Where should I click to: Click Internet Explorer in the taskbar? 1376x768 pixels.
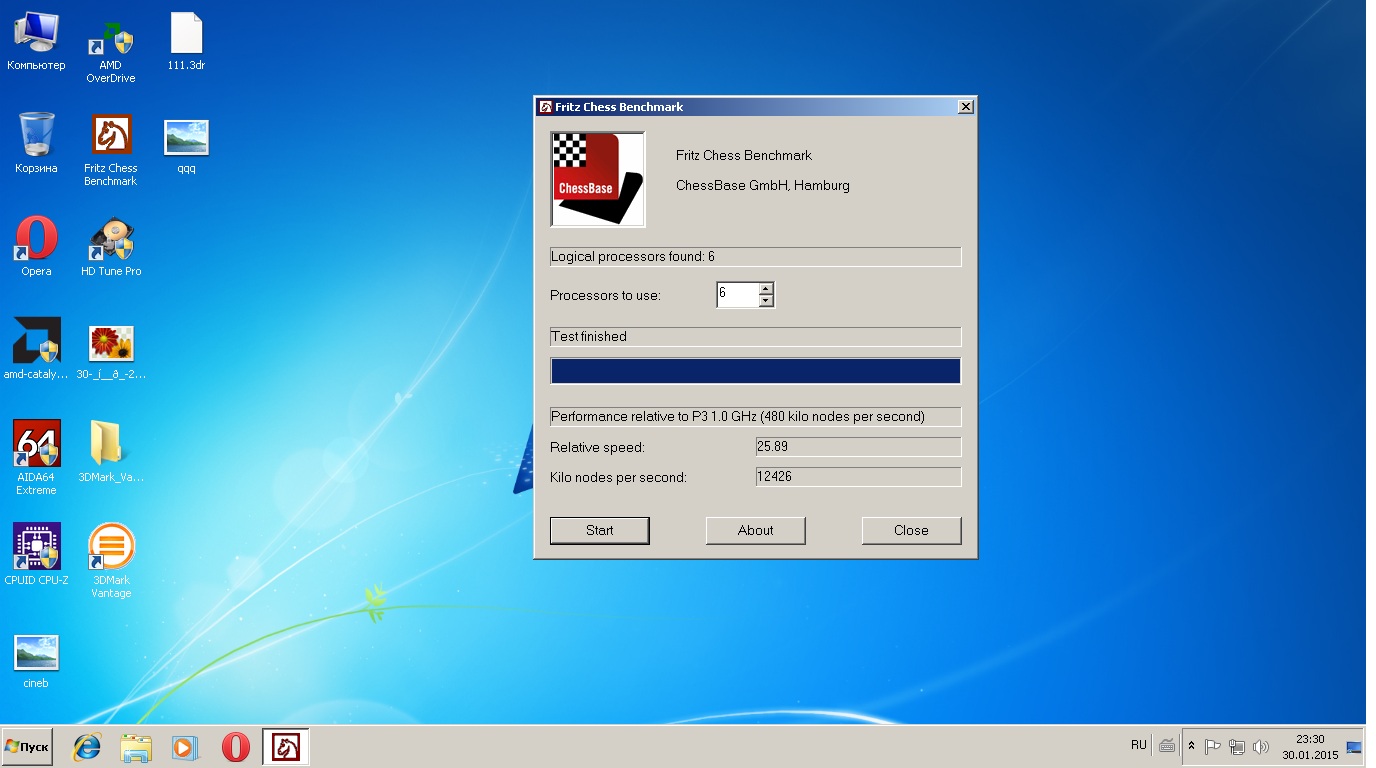pyautogui.click(x=88, y=747)
